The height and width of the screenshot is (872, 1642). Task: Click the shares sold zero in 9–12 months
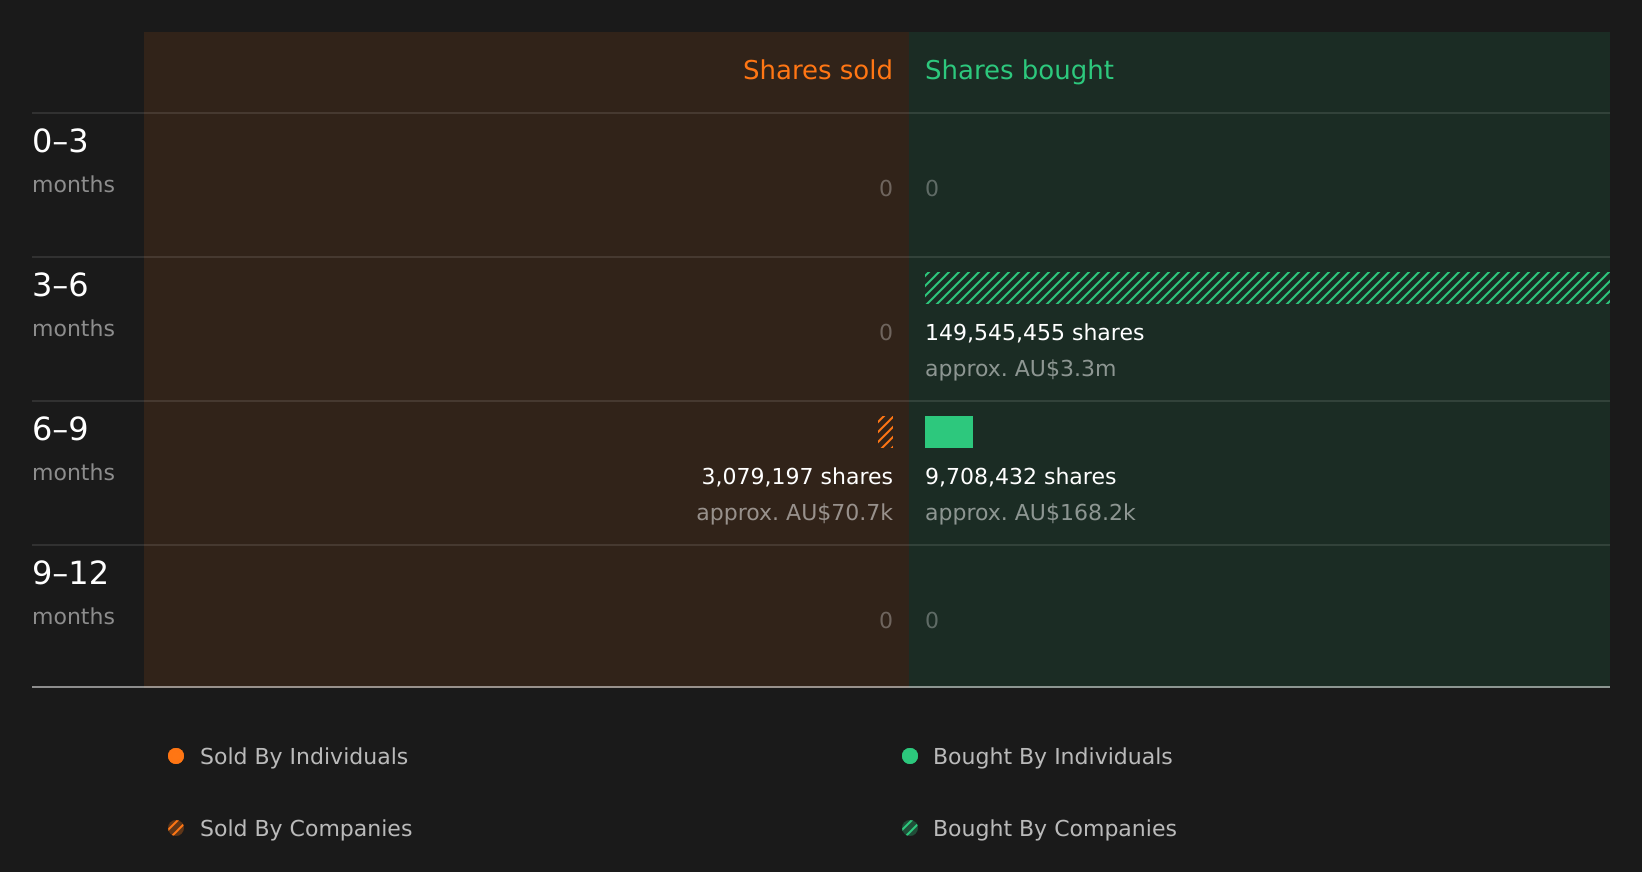tap(886, 621)
